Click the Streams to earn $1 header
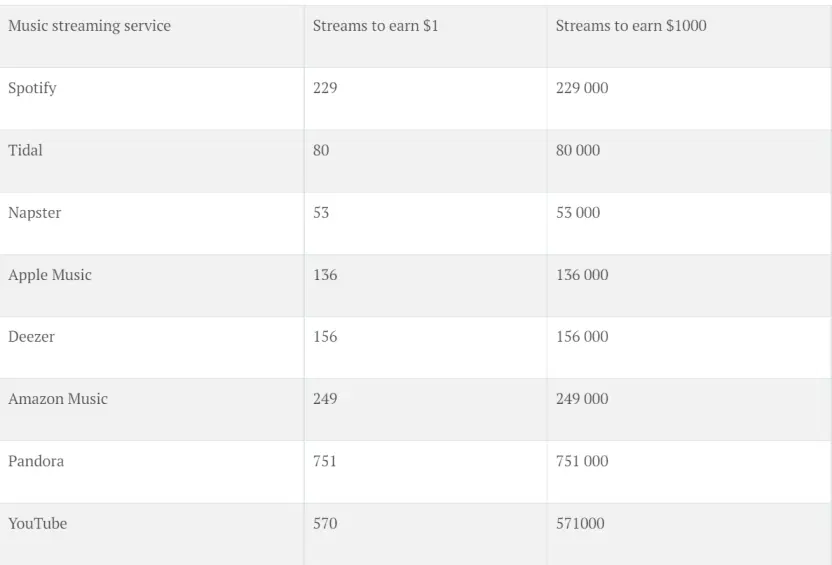The width and height of the screenshot is (832, 565). 375,26
